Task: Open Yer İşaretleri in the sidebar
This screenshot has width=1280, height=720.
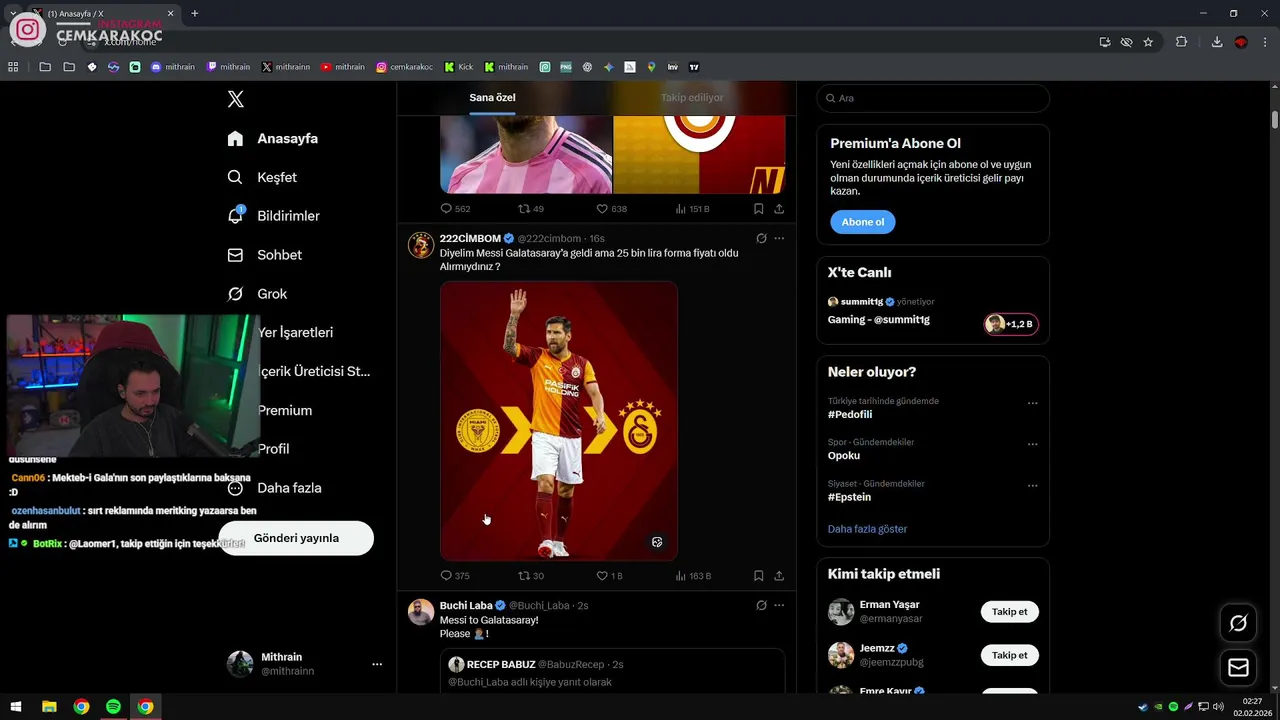Action: pyautogui.click(x=295, y=332)
